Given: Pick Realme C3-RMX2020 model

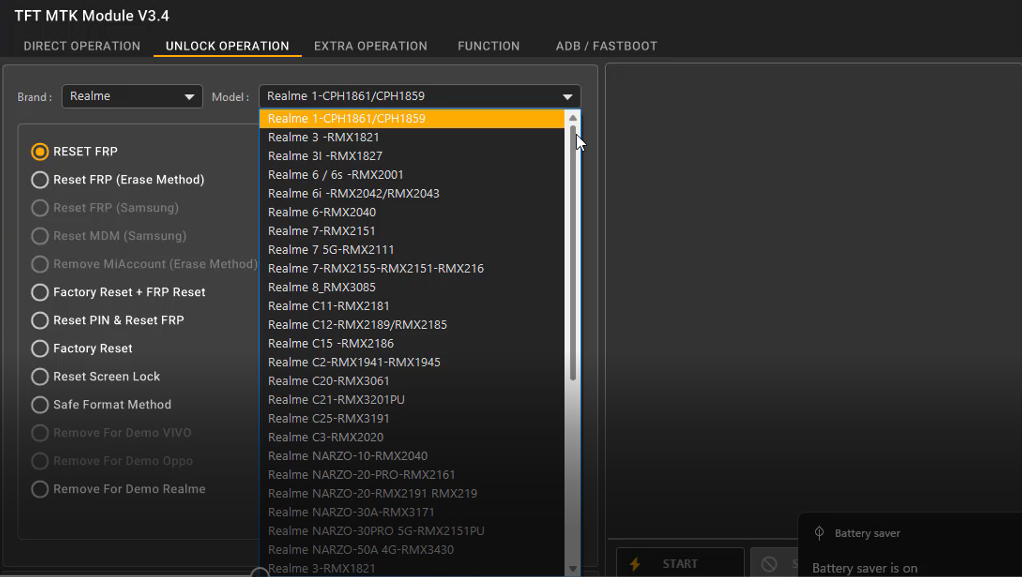Looking at the screenshot, I should click(x=412, y=437).
